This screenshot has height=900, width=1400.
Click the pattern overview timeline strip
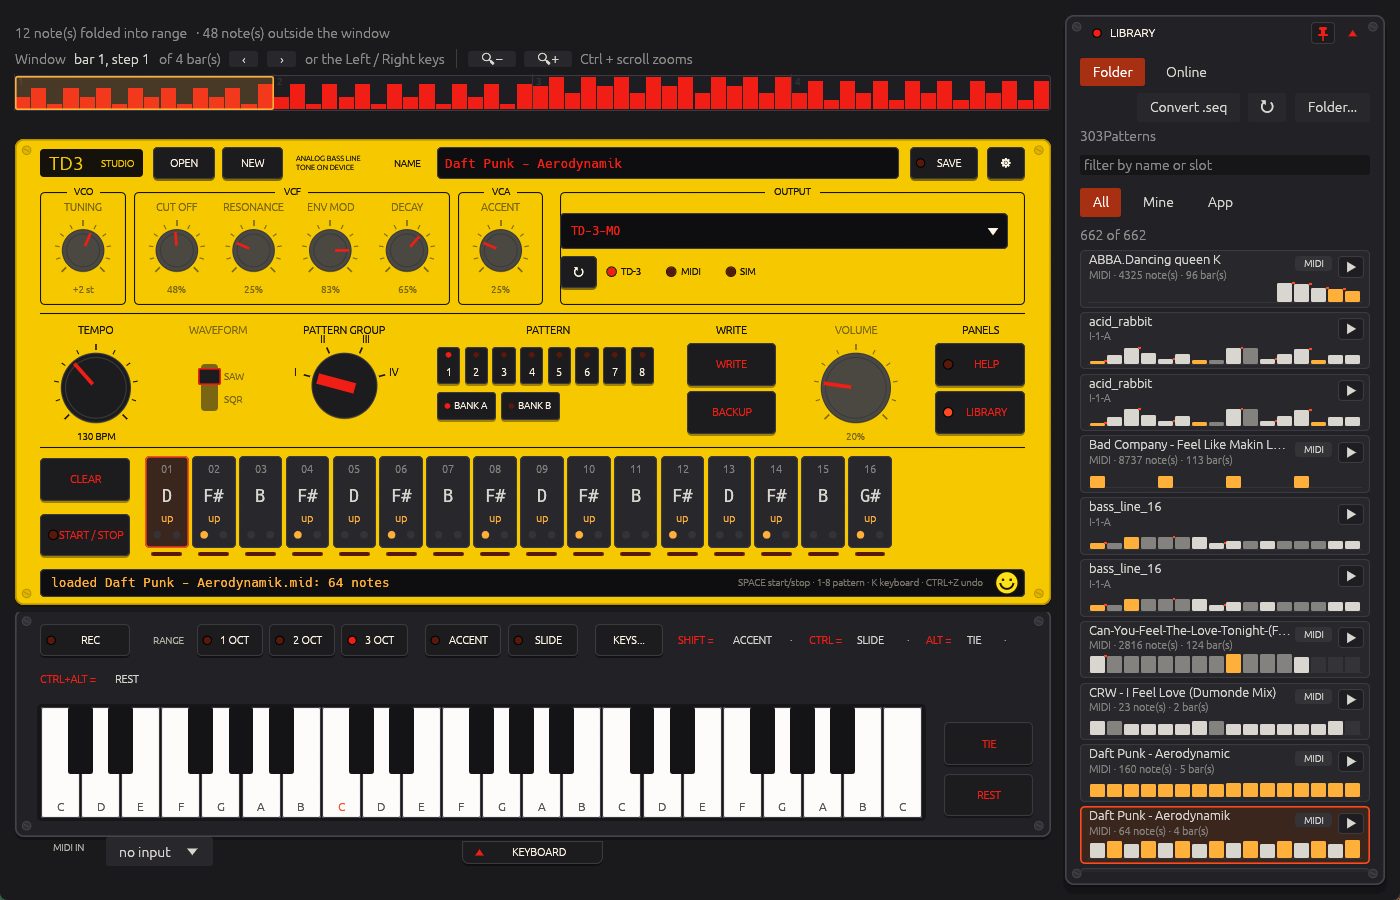(532, 93)
